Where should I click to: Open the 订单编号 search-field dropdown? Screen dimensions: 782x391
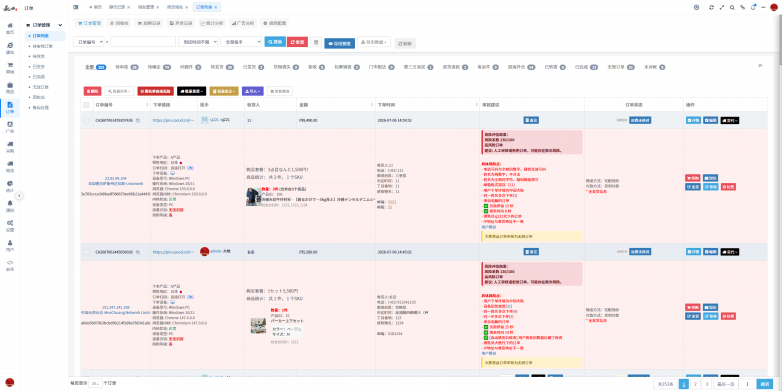[x=89, y=42]
